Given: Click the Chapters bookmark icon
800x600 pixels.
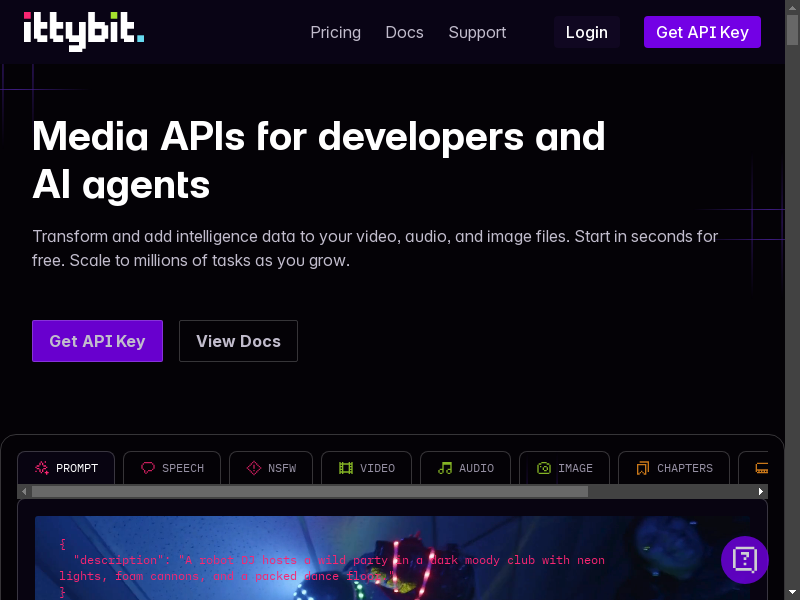Looking at the screenshot, I should pos(643,468).
